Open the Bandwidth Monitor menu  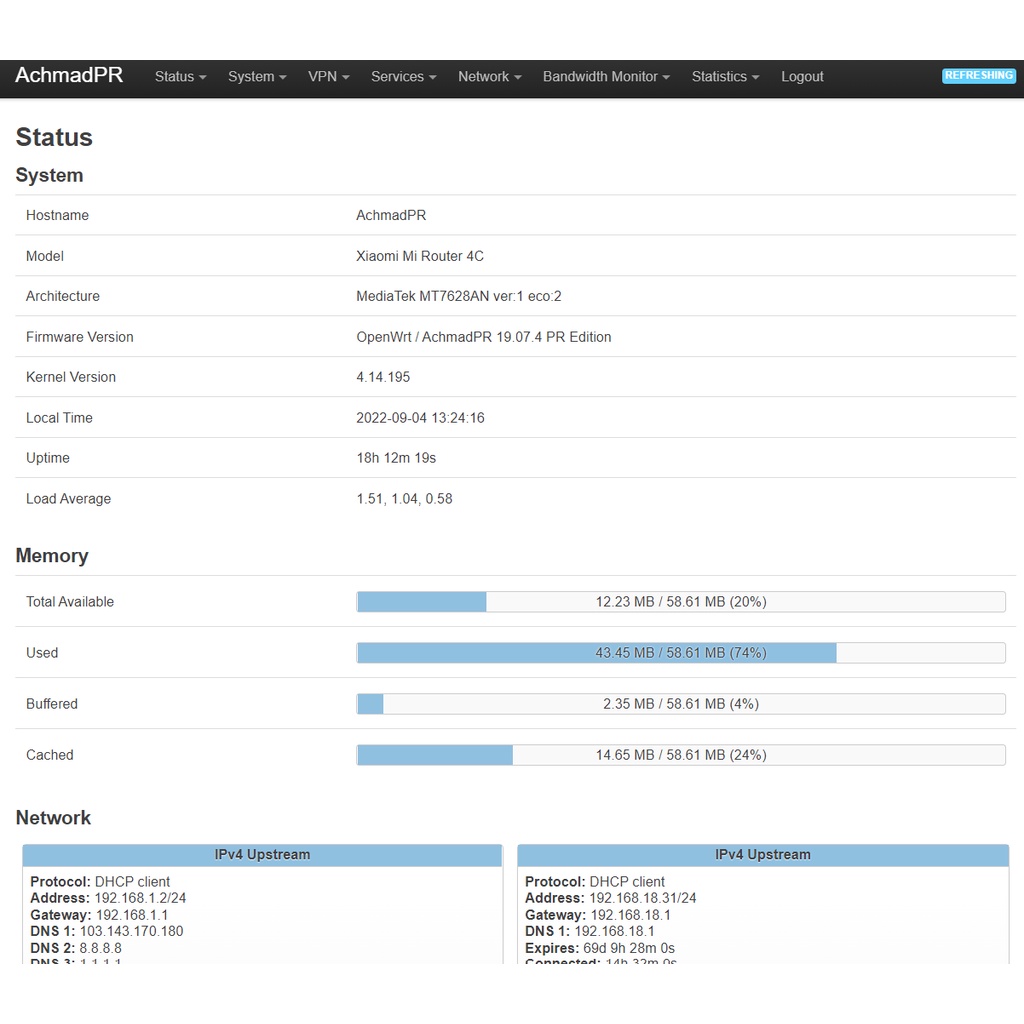click(606, 77)
